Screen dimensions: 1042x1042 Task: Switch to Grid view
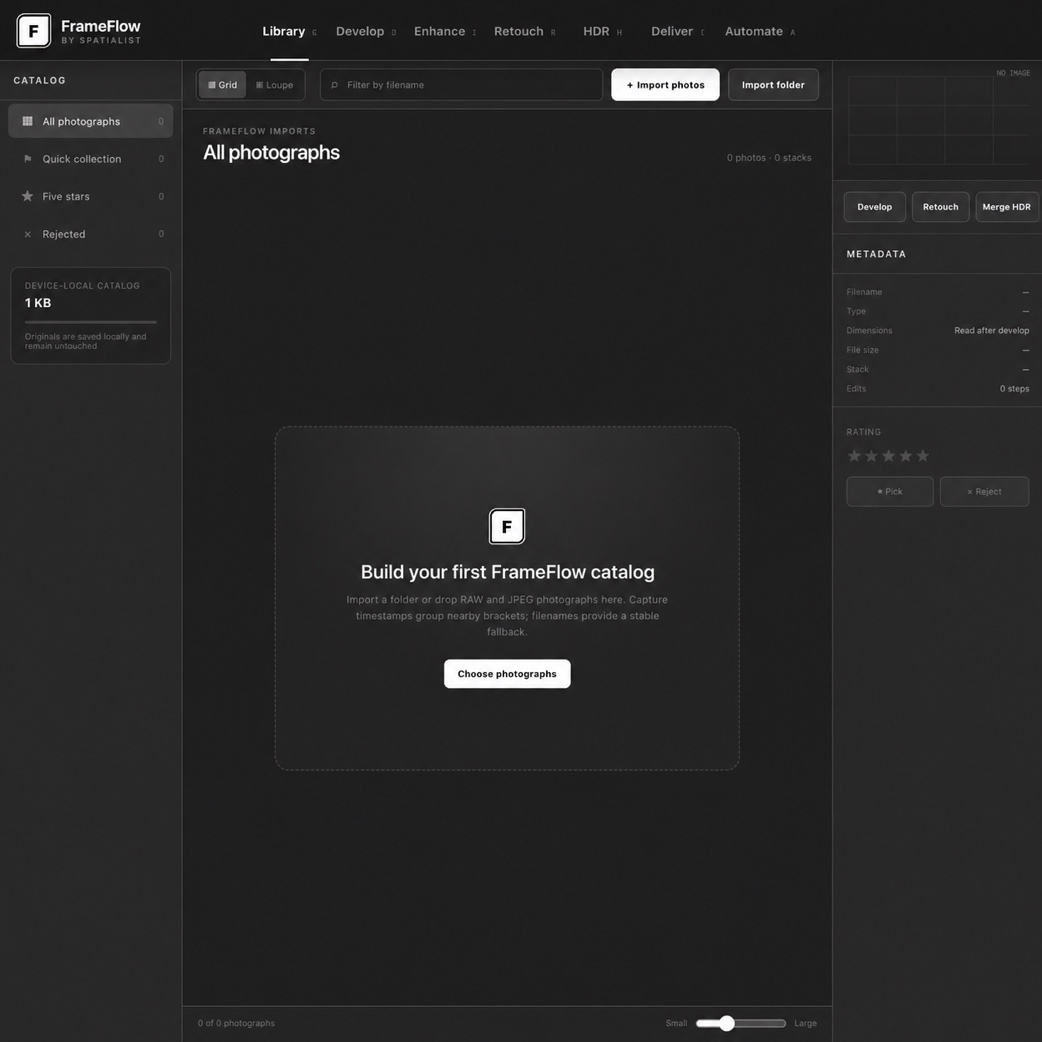[223, 85]
